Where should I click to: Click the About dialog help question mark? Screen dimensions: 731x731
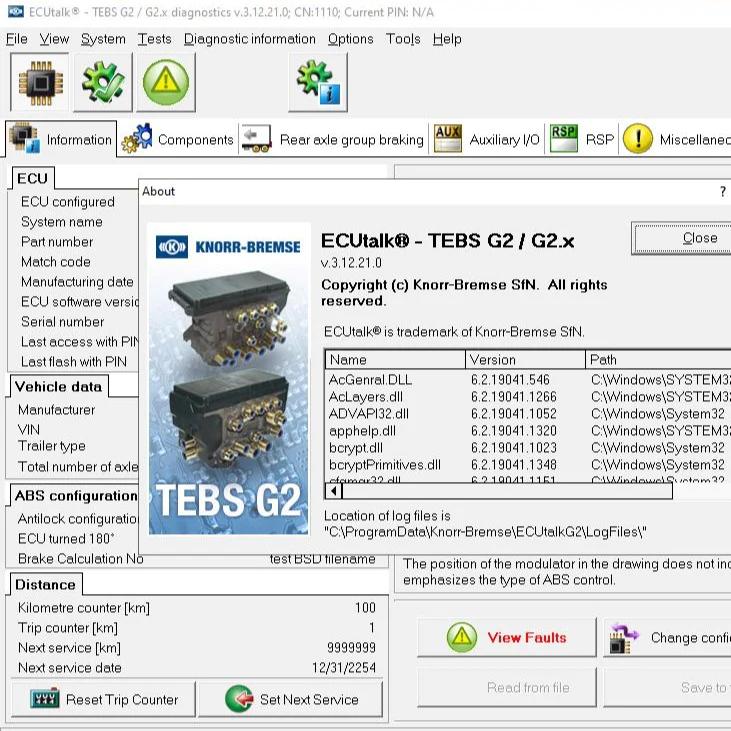722,191
